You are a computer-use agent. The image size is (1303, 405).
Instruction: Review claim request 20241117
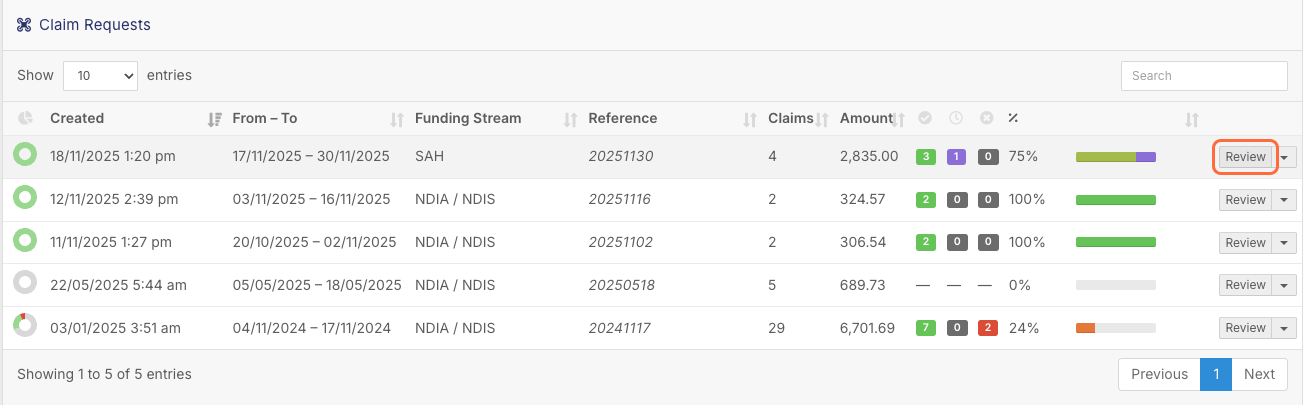(1246, 327)
